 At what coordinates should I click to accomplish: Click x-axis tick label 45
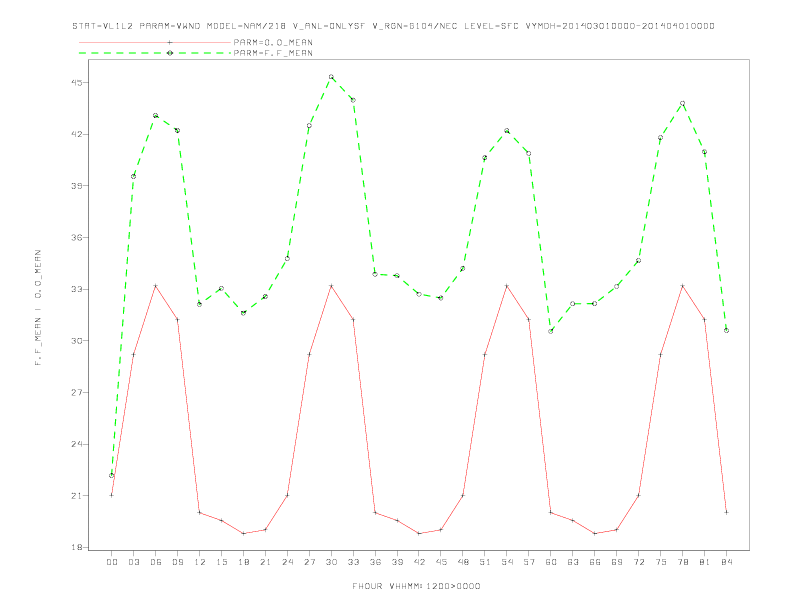coord(441,562)
